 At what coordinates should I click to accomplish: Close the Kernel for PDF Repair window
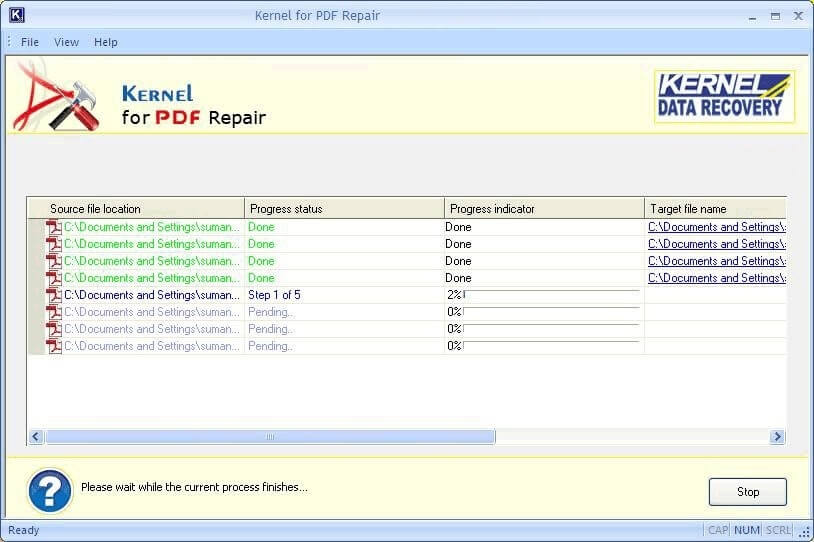point(798,16)
